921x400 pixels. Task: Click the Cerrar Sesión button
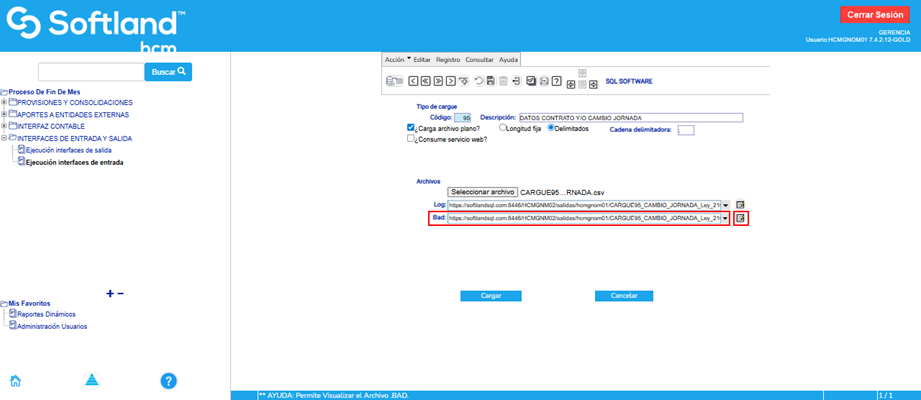pyautogui.click(x=875, y=15)
